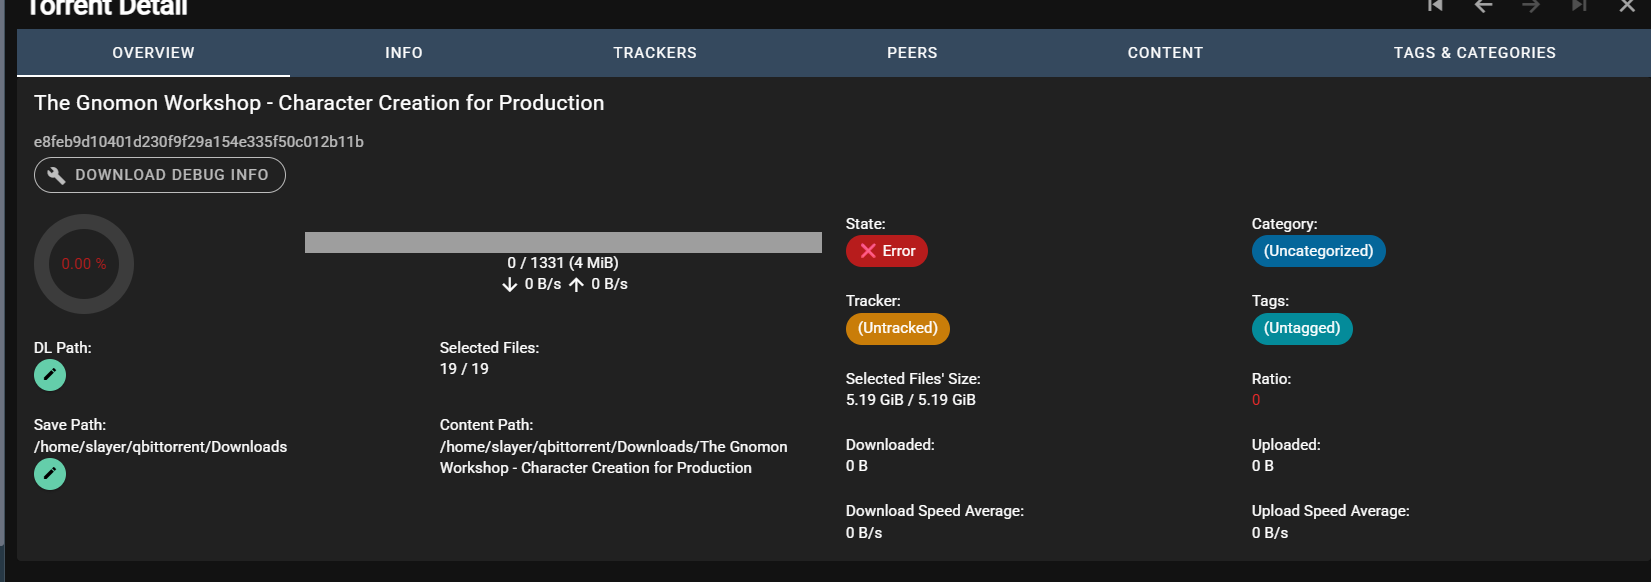1651x582 pixels.
Task: Click the gray pieces progress bar
Action: pos(563,242)
